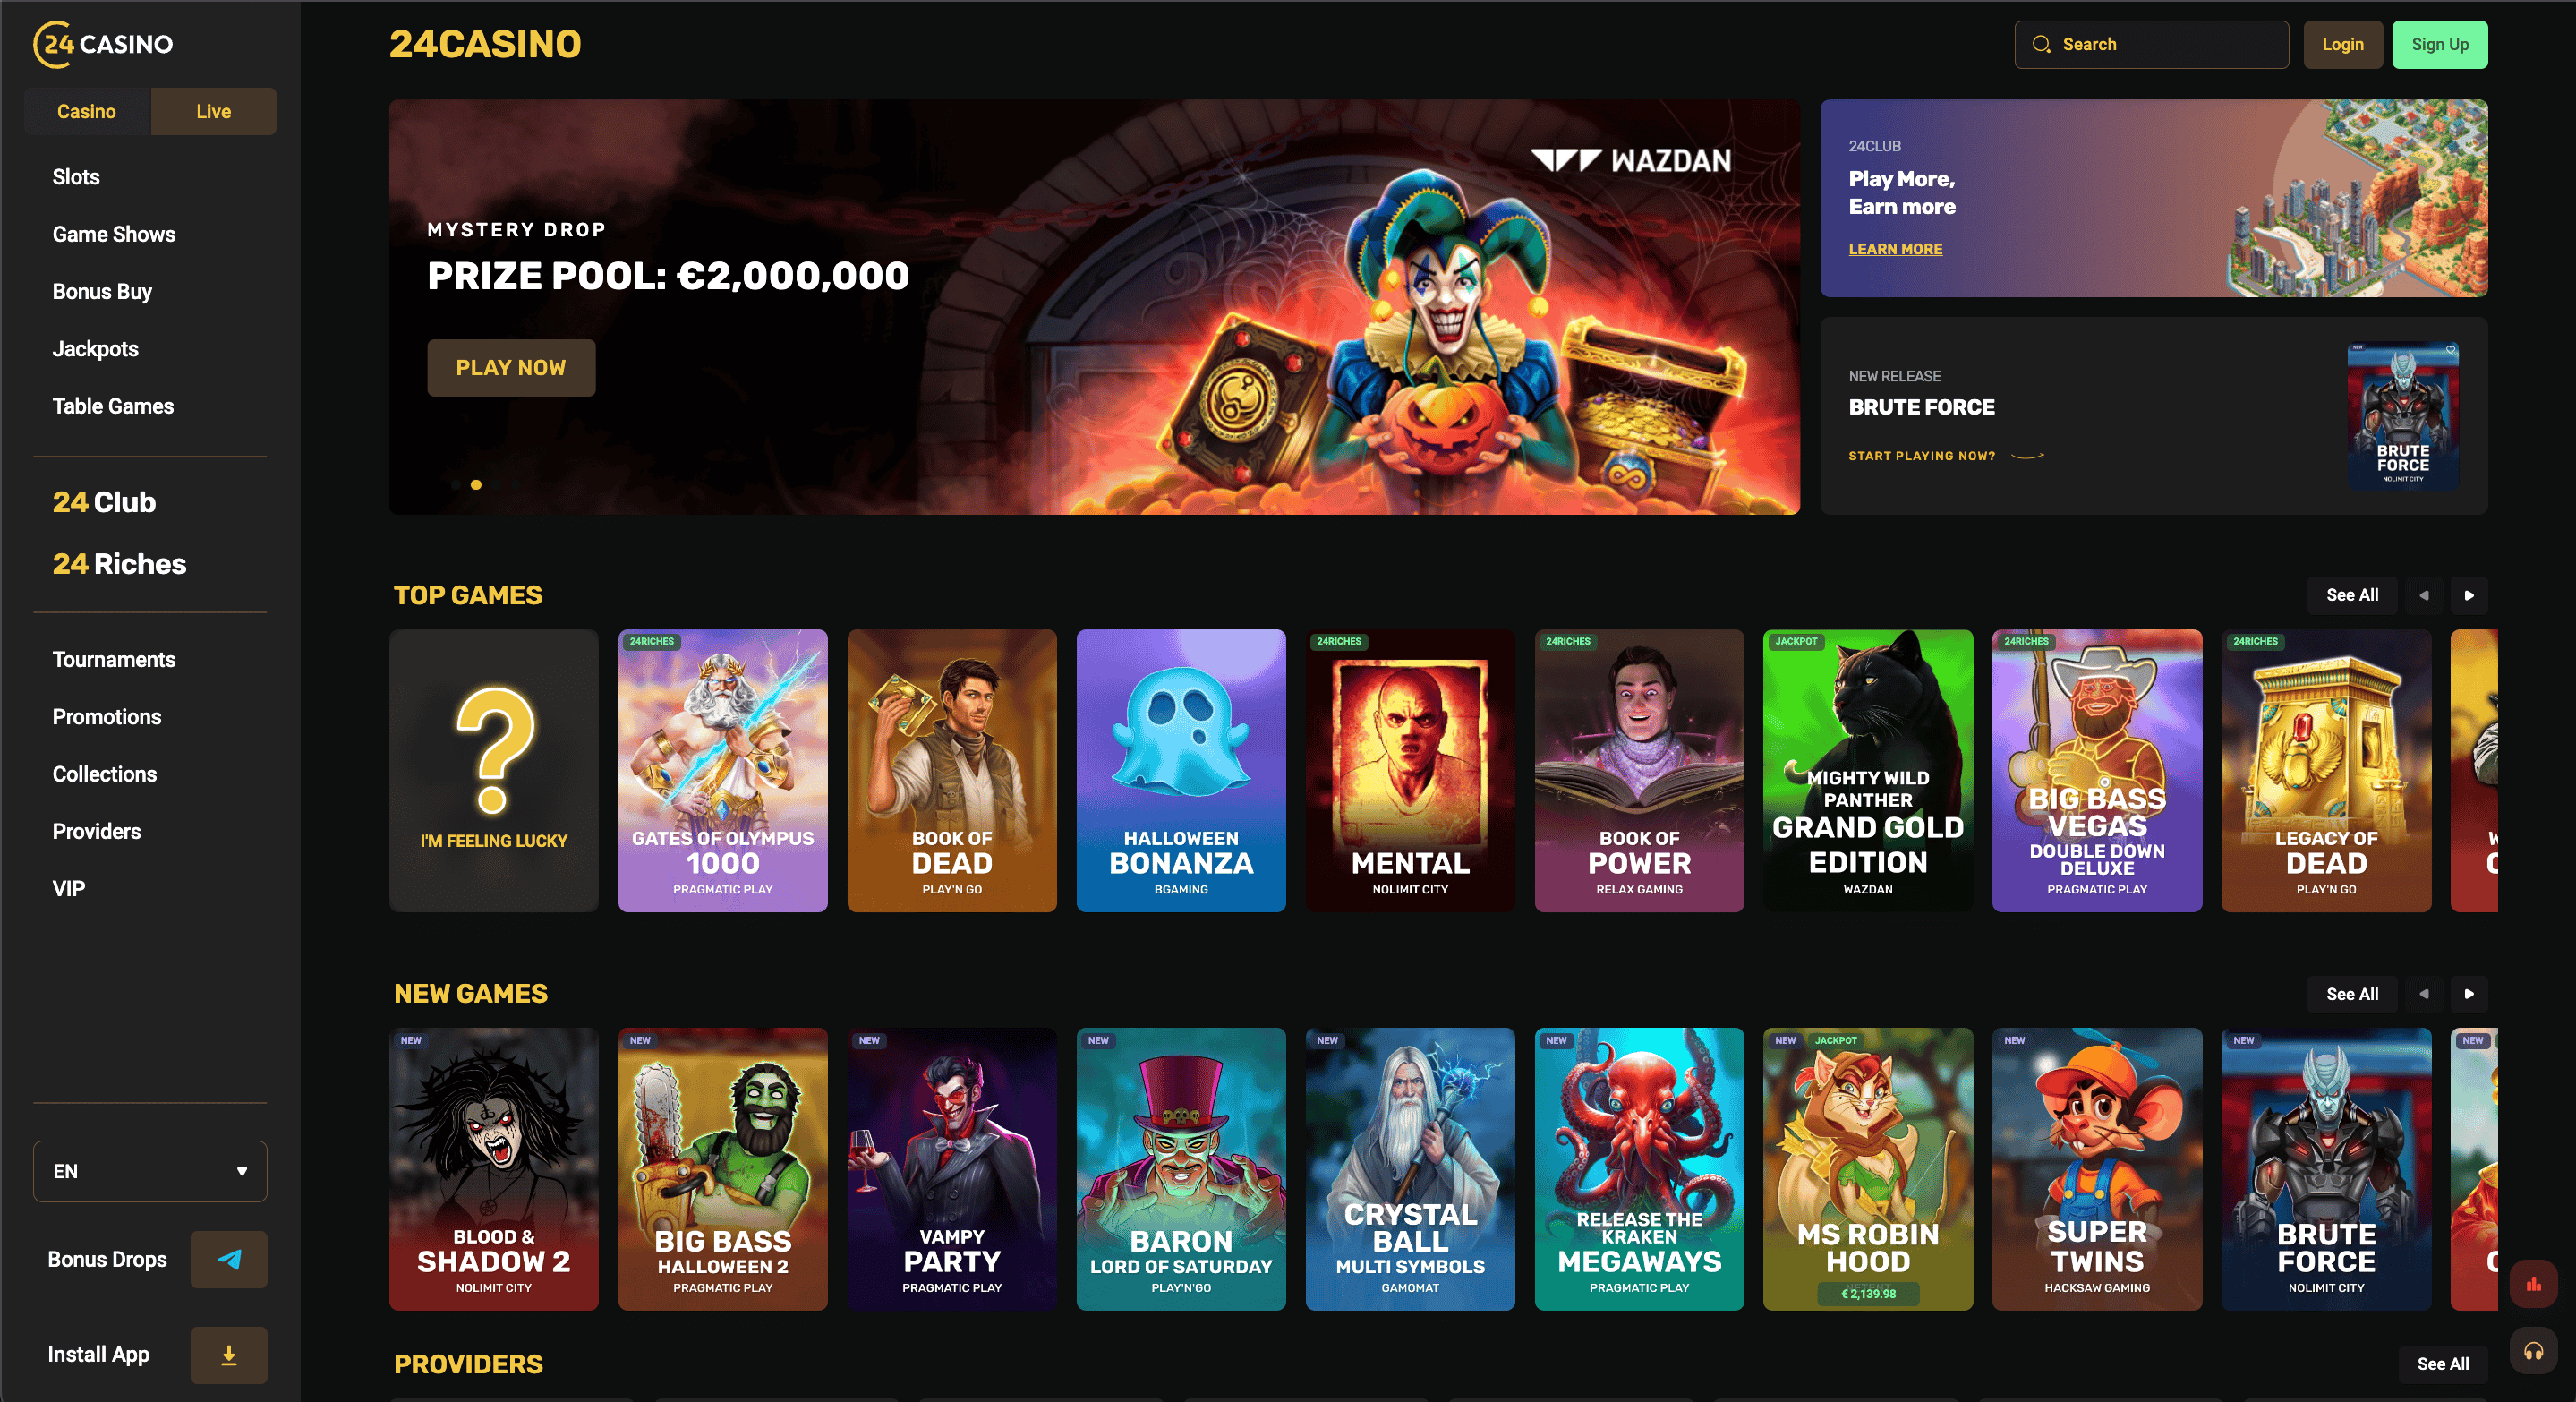Open the EN language dropdown
2576x1402 pixels.
point(150,1171)
